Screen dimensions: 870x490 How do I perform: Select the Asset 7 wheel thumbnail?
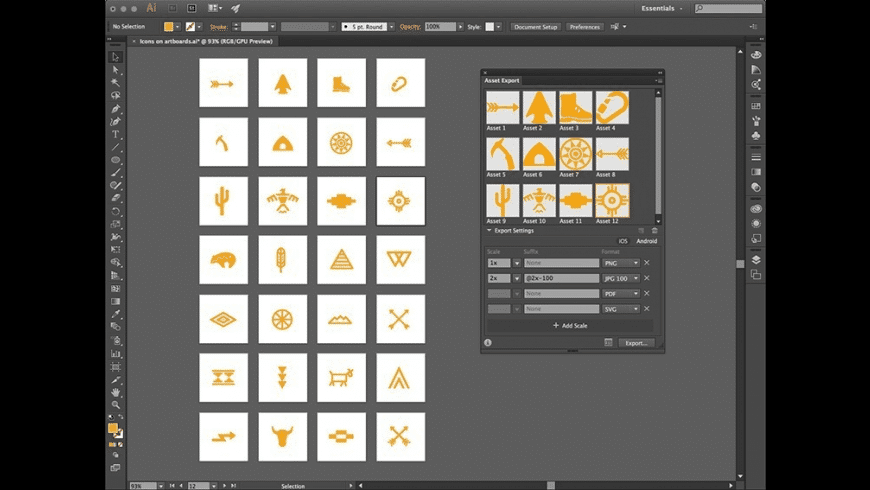tap(575, 154)
